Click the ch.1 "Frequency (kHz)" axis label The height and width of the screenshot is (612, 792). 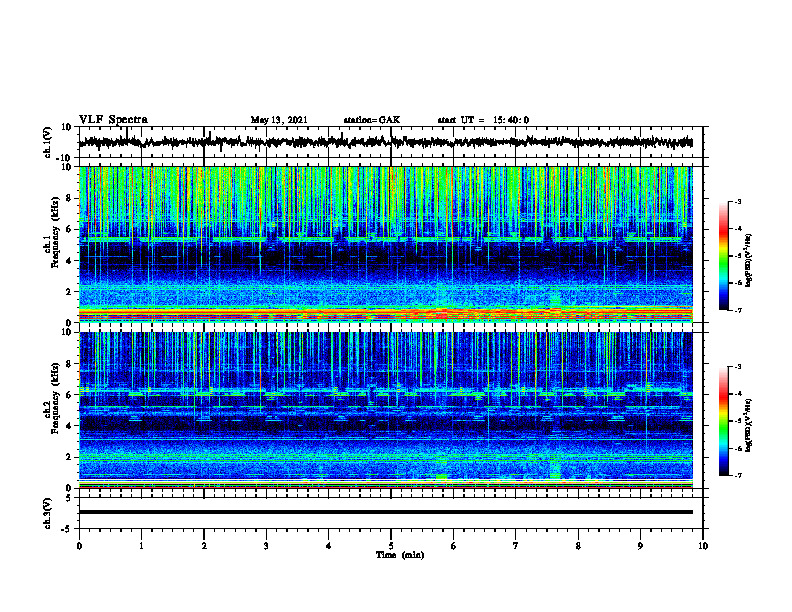coord(55,233)
